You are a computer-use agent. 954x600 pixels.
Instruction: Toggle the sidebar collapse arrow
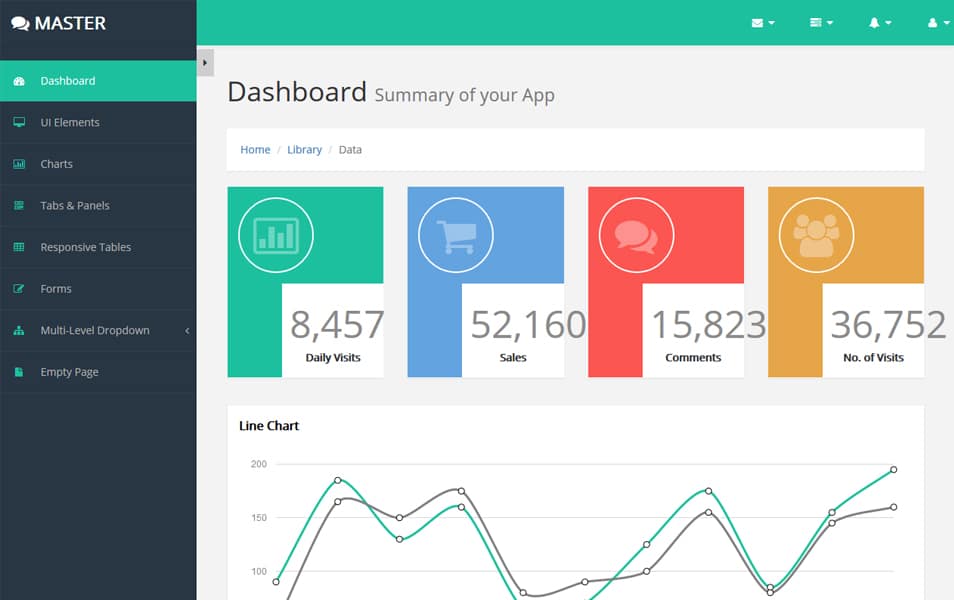(x=204, y=62)
